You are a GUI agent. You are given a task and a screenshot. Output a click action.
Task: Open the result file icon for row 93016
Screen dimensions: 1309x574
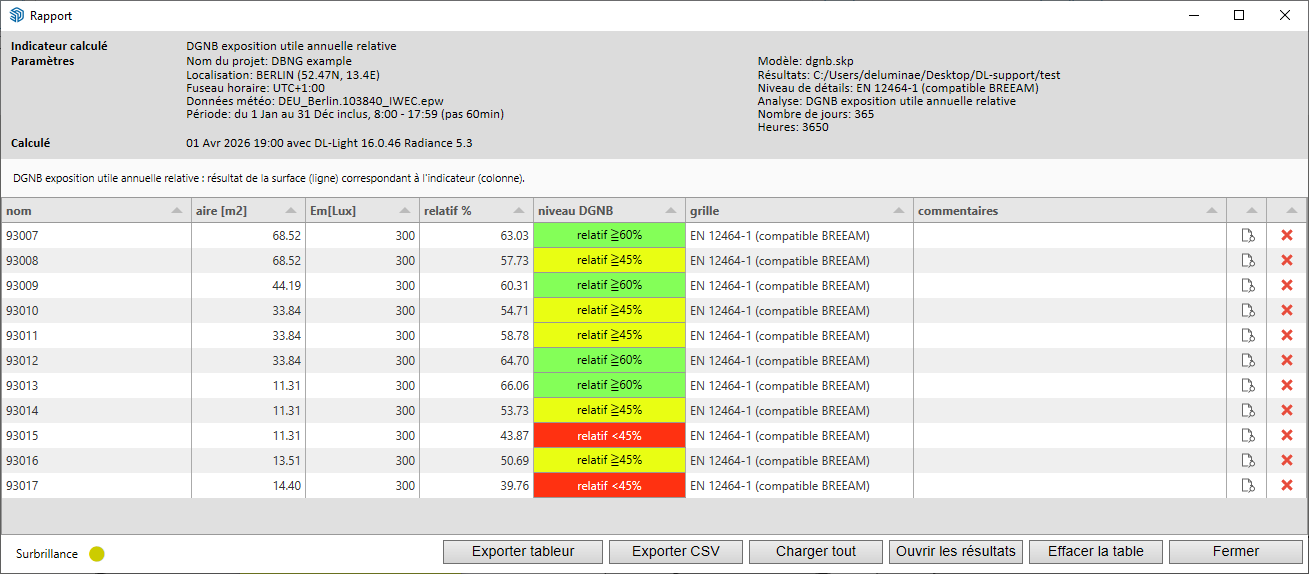1247,461
